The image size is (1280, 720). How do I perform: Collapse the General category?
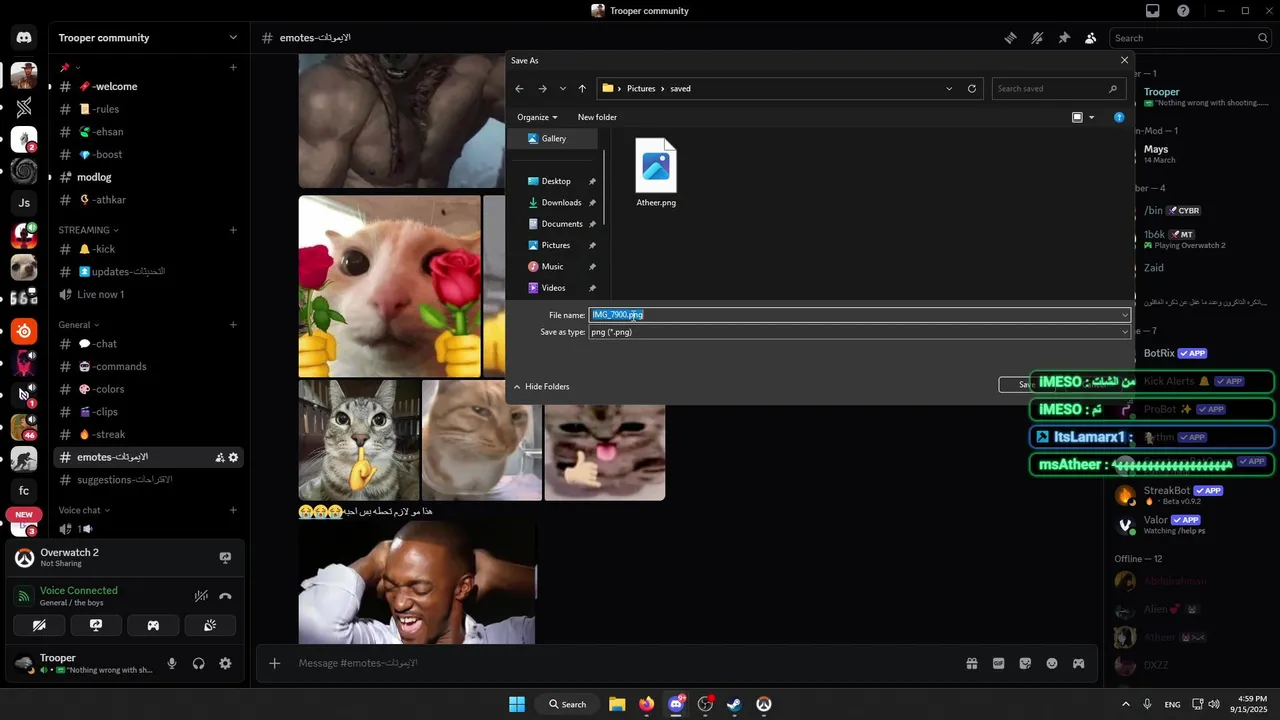[x=78, y=325]
